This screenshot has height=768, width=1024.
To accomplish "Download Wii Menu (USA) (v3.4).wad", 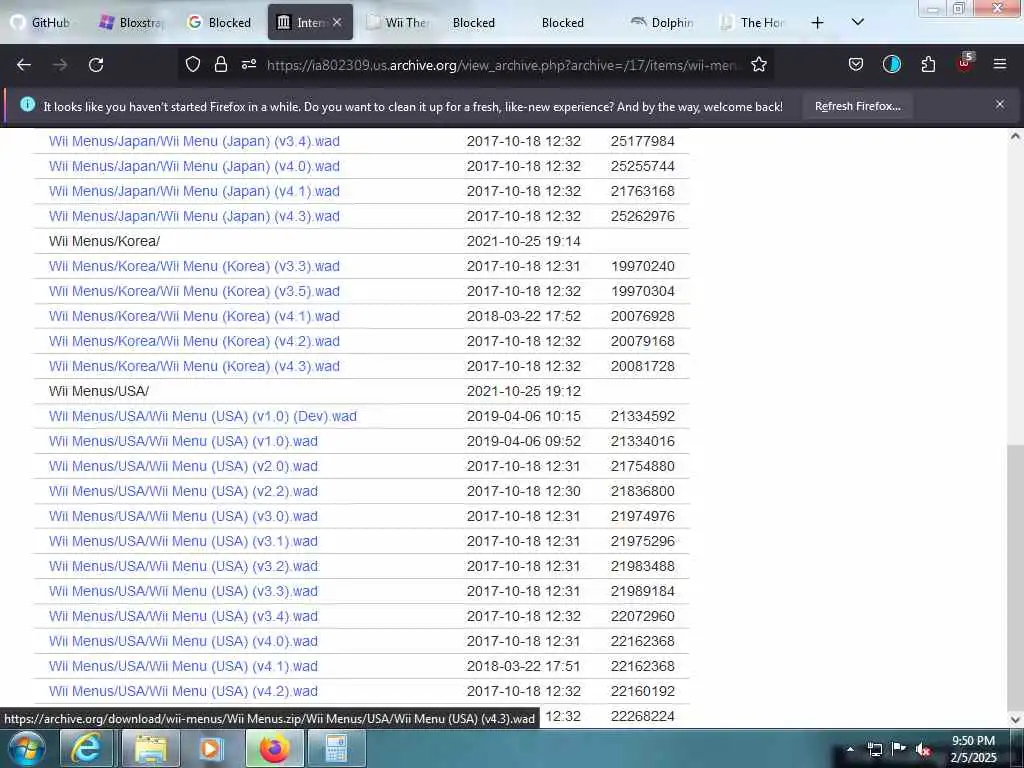I will pyautogui.click(x=183, y=616).
